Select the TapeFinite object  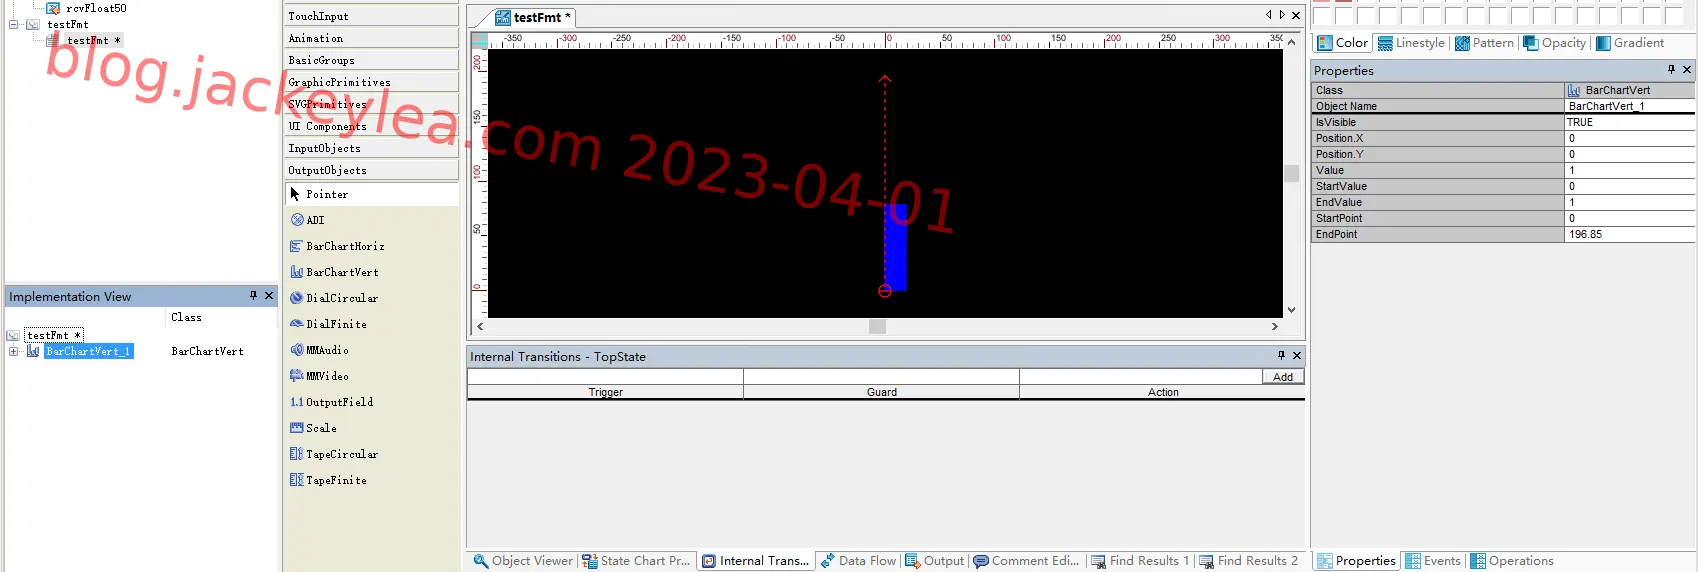(328, 480)
